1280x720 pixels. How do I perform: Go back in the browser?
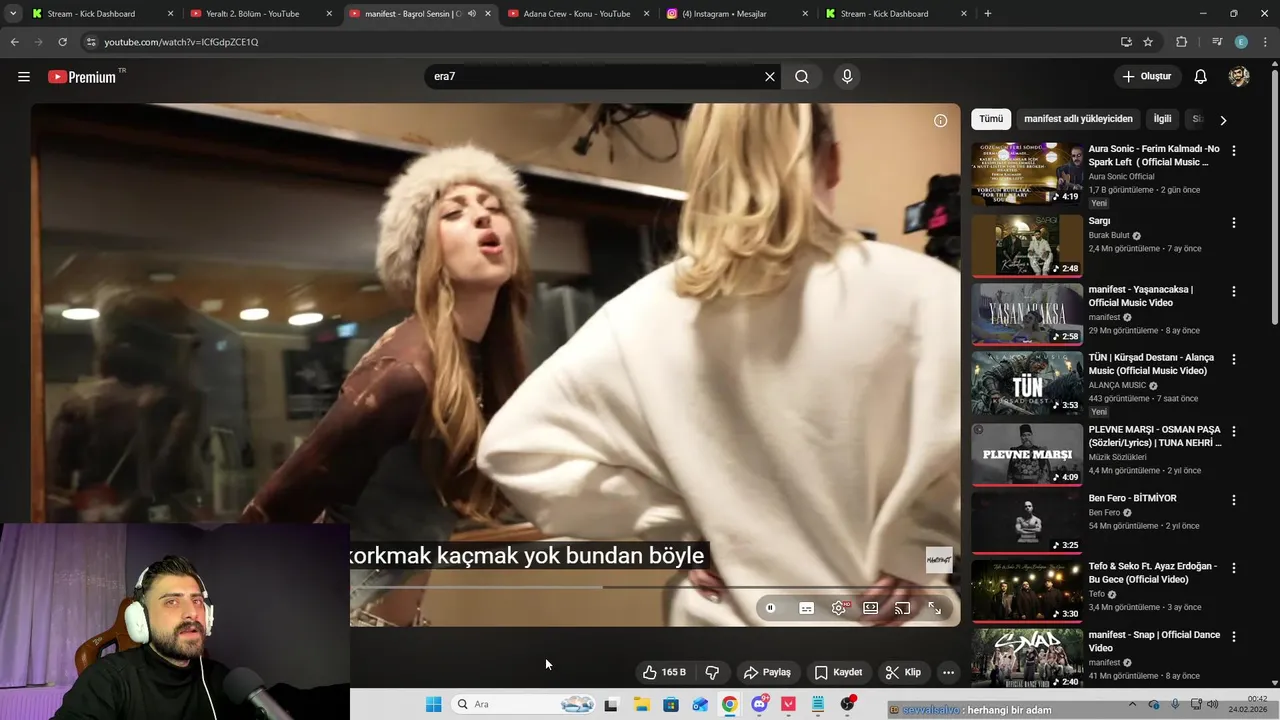pyautogui.click(x=14, y=42)
